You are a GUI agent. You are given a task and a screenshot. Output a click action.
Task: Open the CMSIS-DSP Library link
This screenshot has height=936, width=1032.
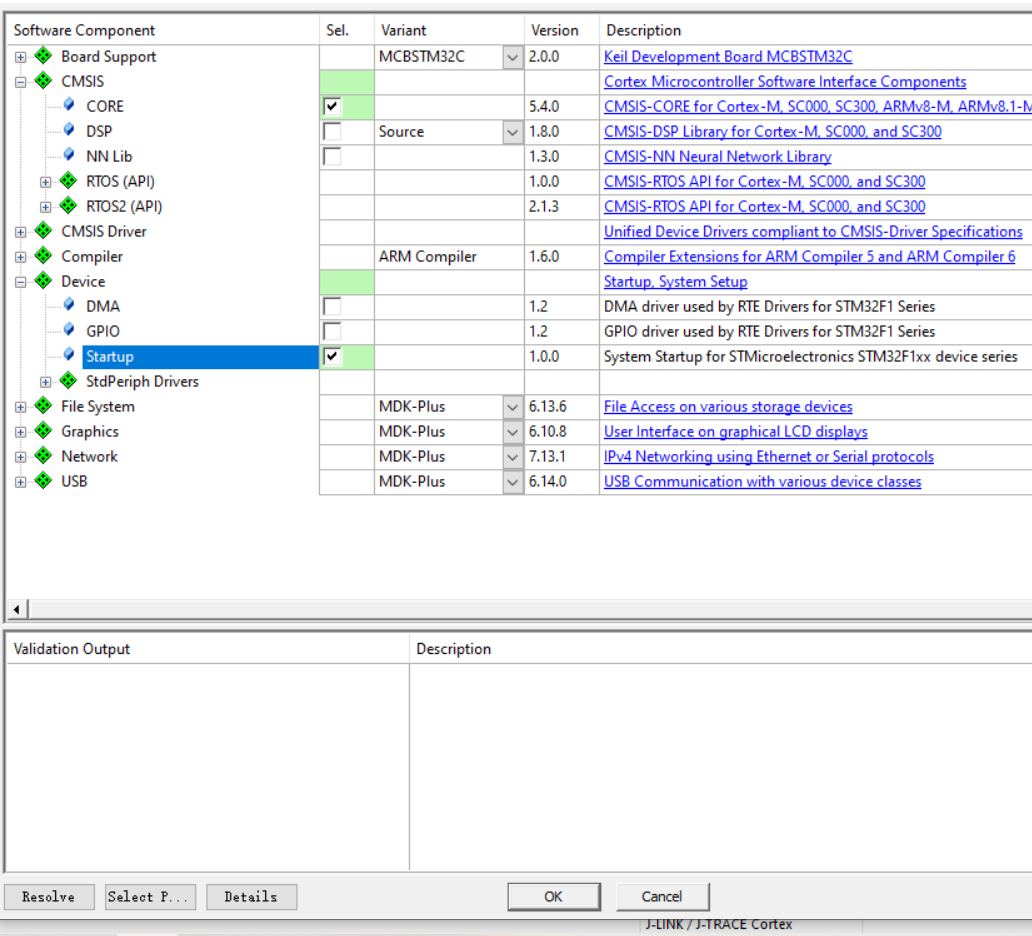click(x=773, y=132)
